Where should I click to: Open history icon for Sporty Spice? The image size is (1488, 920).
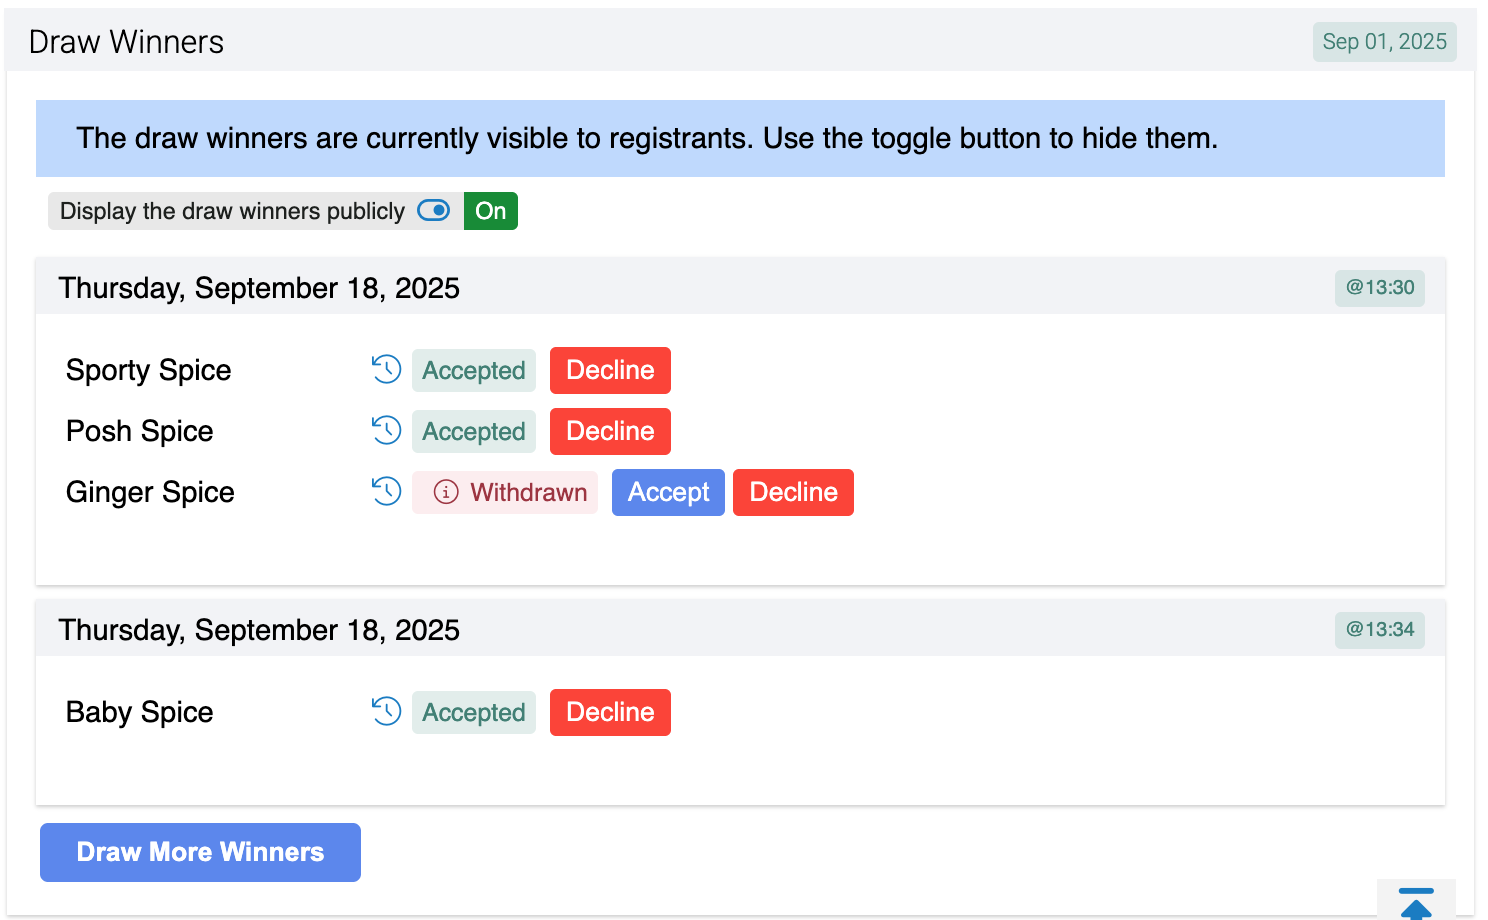click(x=386, y=369)
